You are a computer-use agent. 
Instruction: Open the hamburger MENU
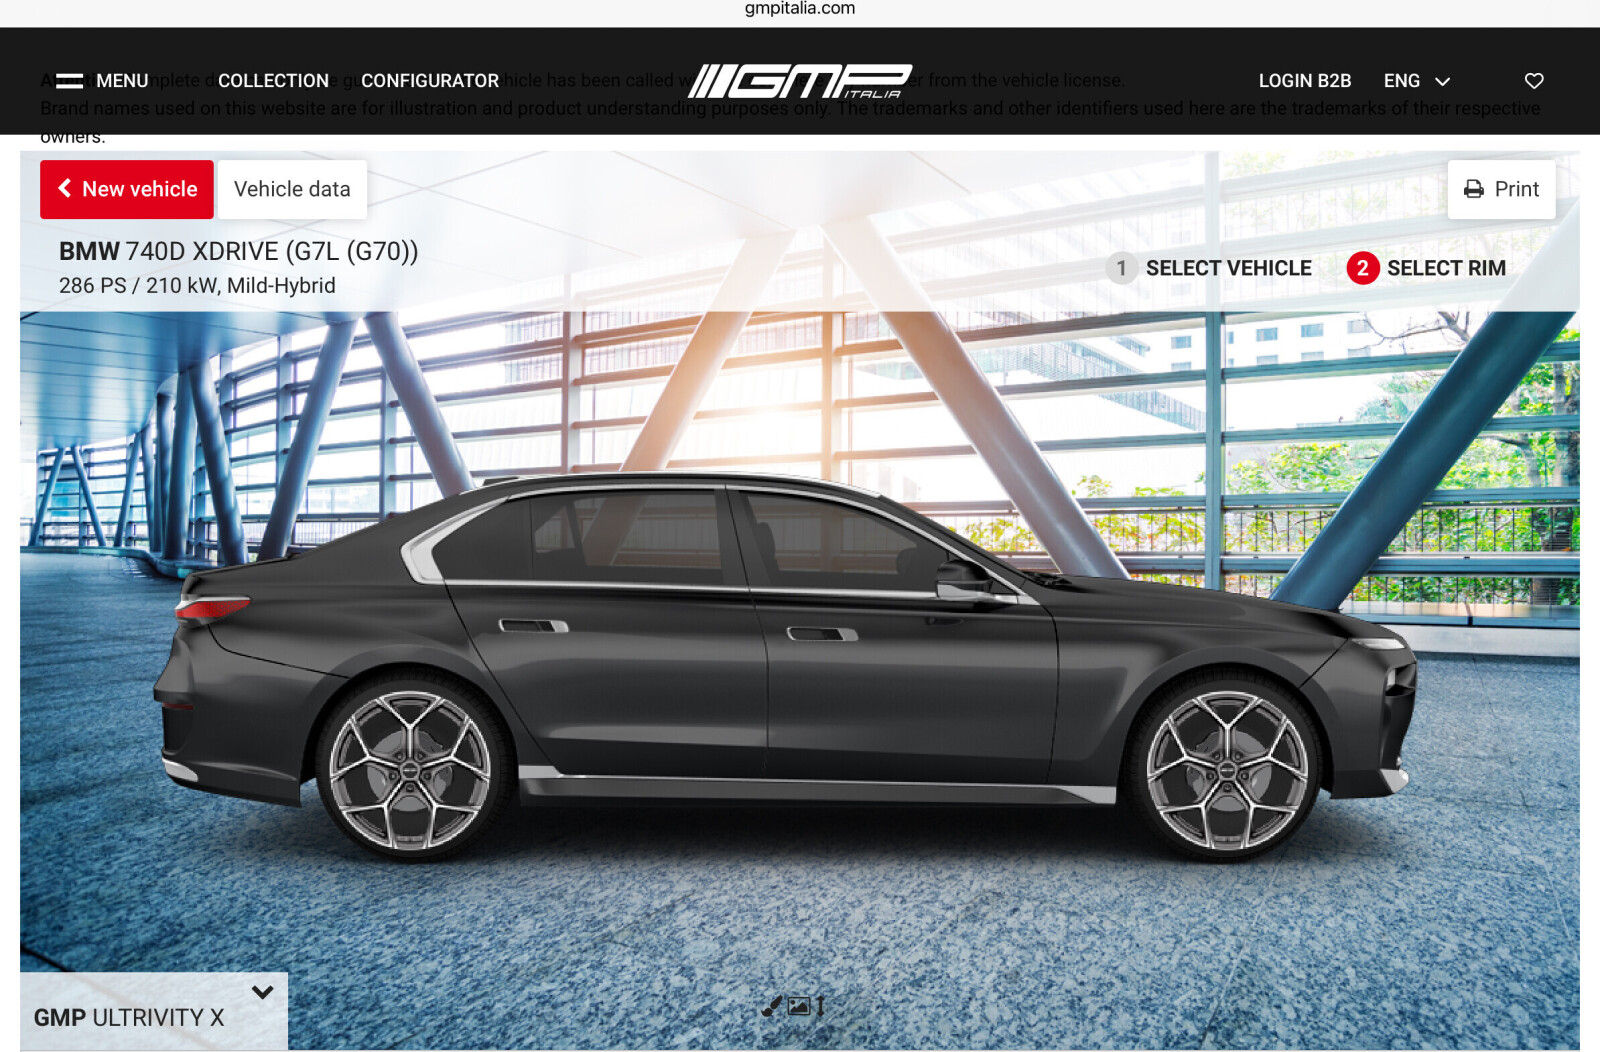point(102,81)
